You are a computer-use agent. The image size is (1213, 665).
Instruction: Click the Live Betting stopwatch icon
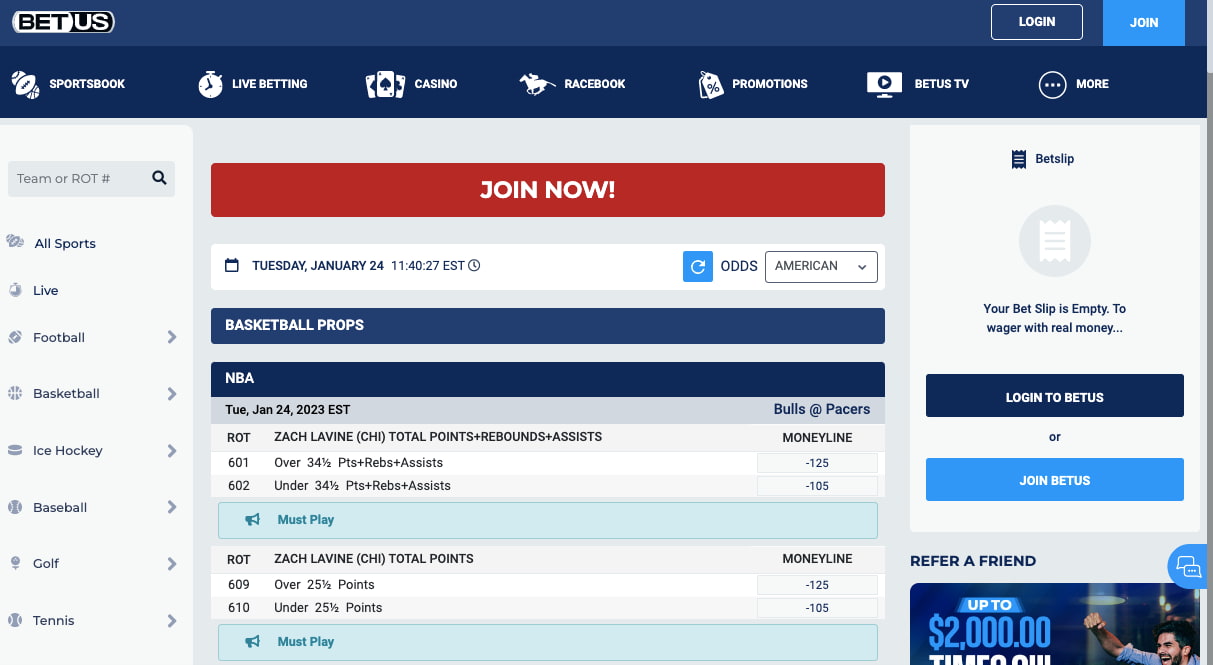tap(211, 84)
